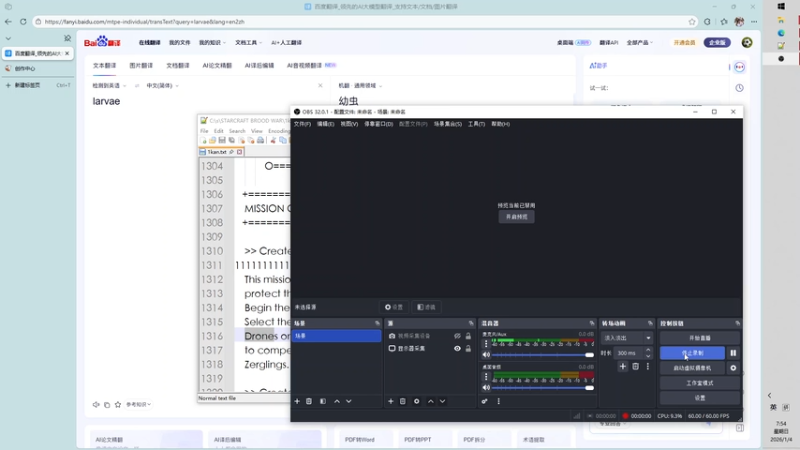Open machine translation domain dropdown
The height and width of the screenshot is (450, 800).
360,86
